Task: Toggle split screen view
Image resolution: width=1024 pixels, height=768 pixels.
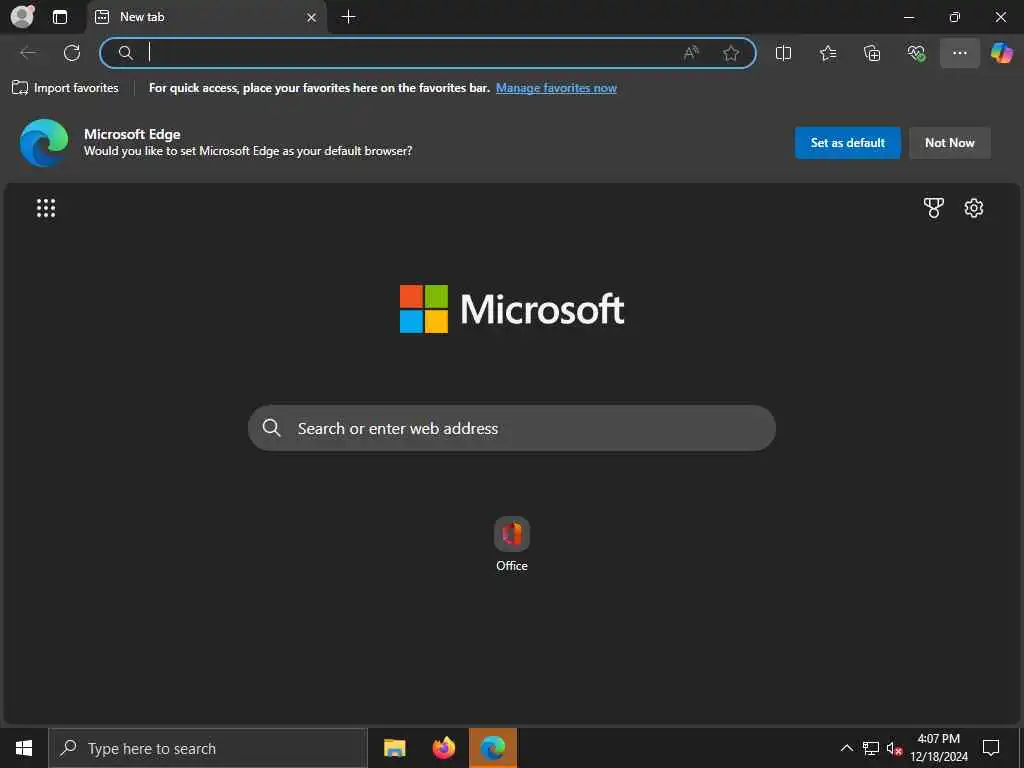Action: point(783,53)
